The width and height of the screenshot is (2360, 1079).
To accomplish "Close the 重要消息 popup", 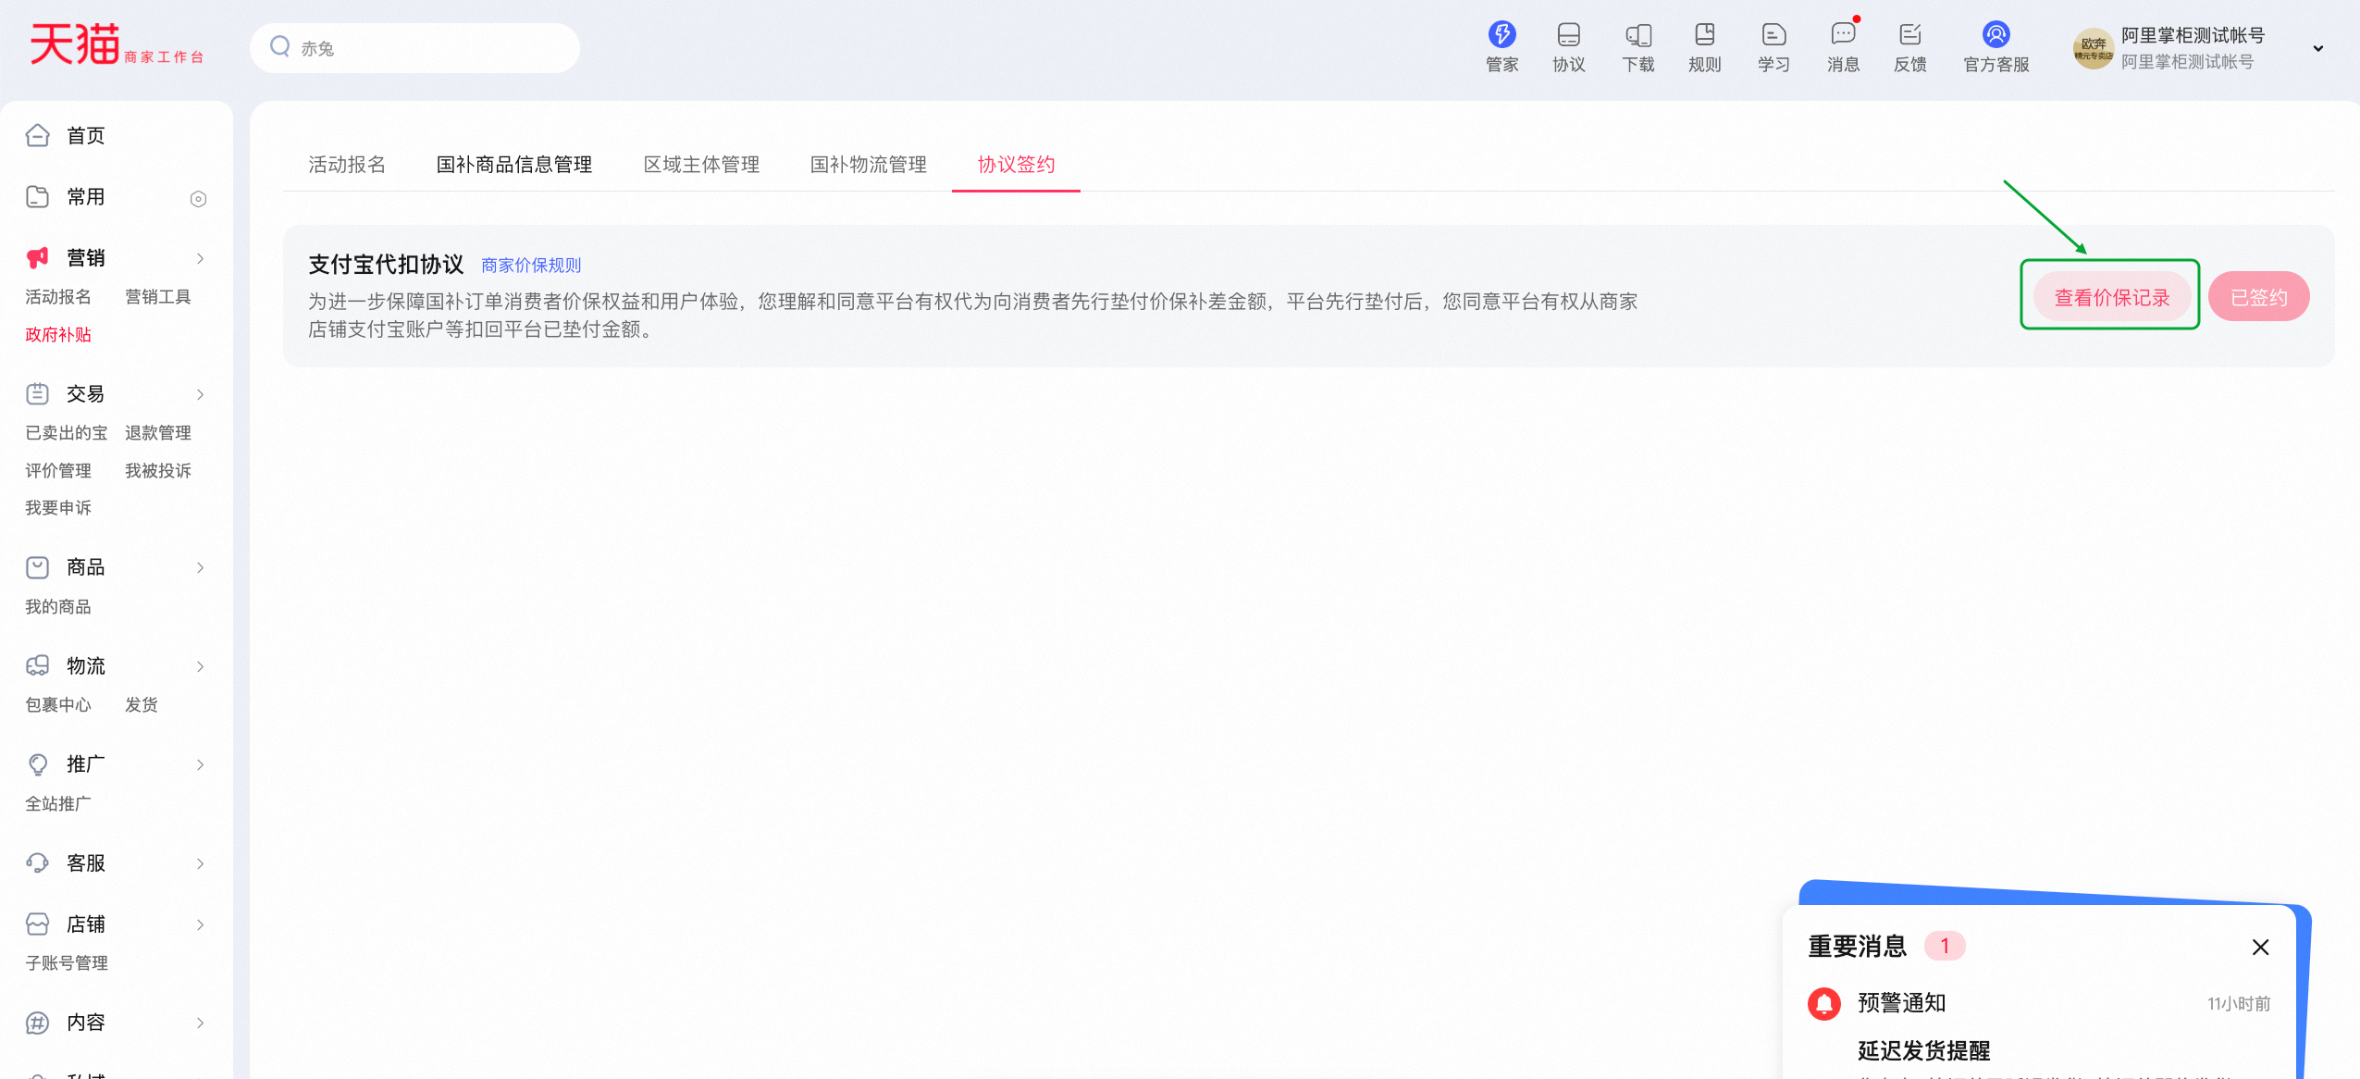I will 2260,947.
